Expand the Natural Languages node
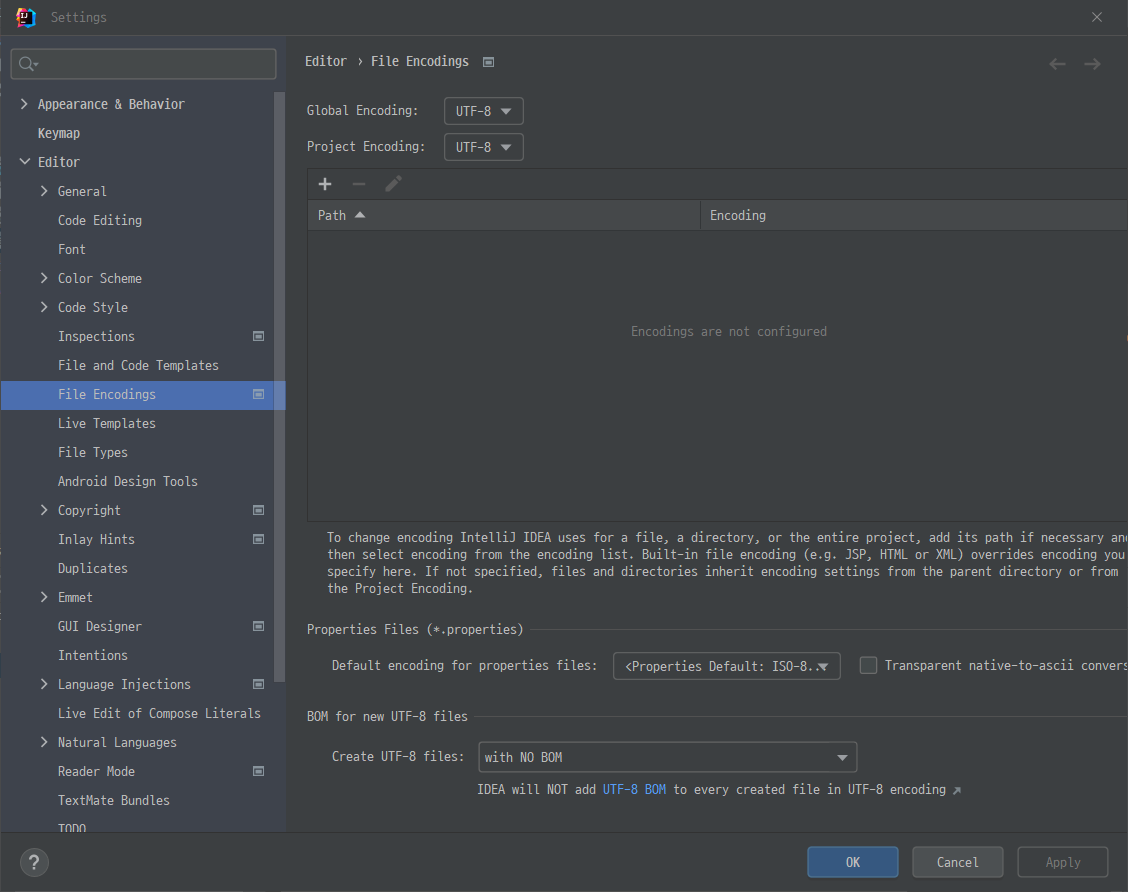Image resolution: width=1128 pixels, height=892 pixels. 44,742
